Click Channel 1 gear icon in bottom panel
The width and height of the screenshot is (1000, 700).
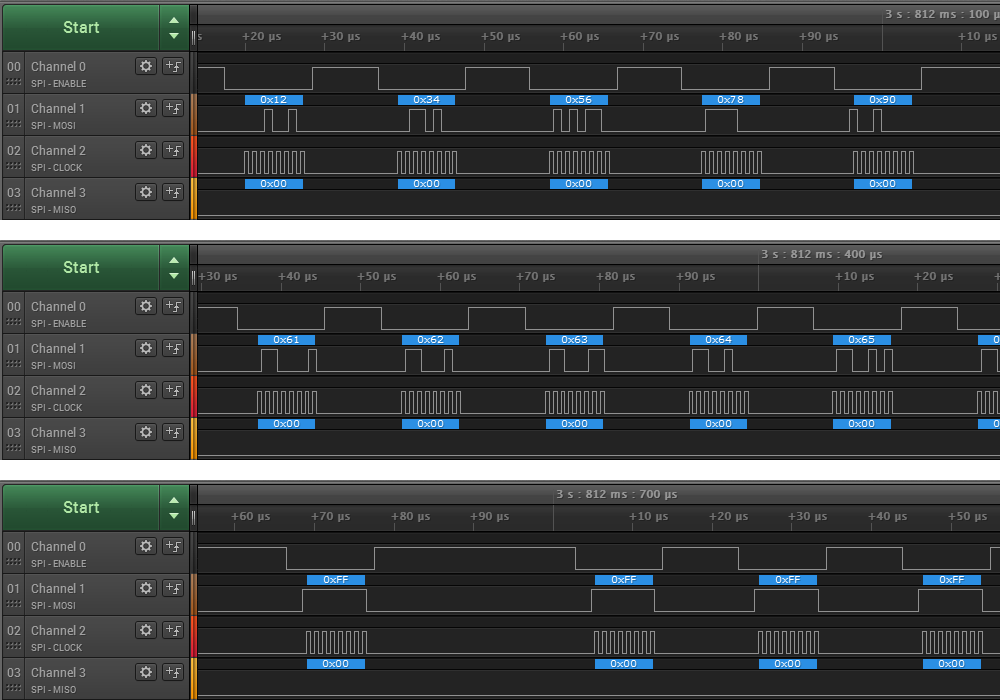pos(146,588)
